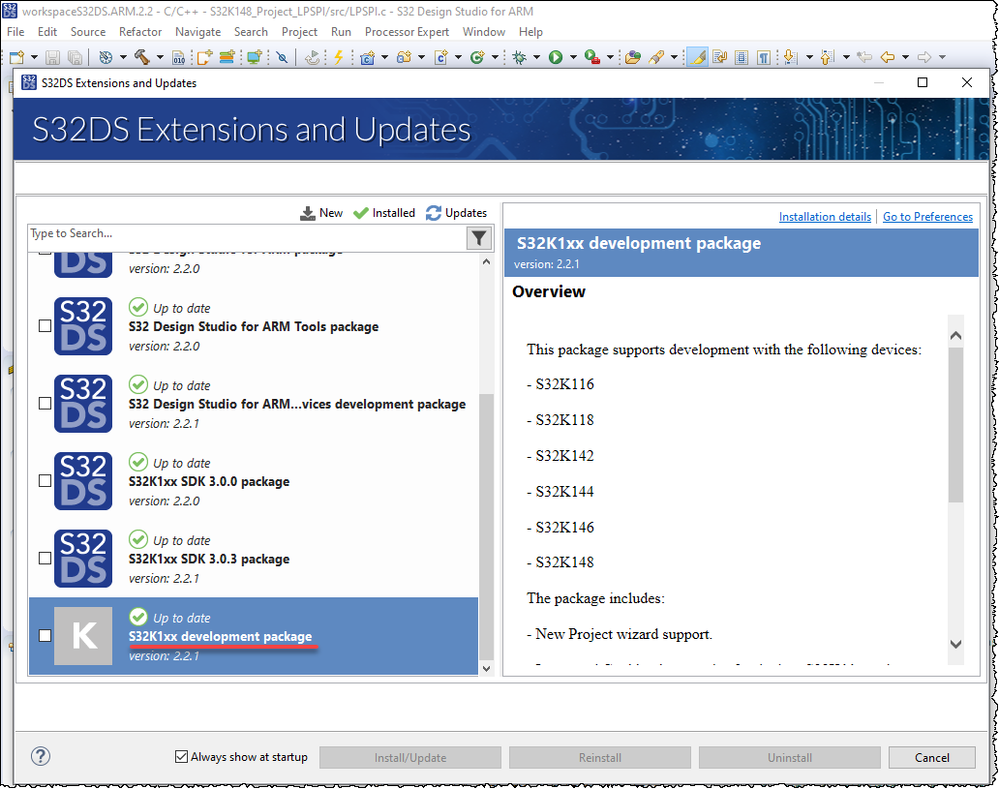Screen dimensions: 999x790
Task: Open the Search flashlight dropdown arrow
Action: coord(673,57)
